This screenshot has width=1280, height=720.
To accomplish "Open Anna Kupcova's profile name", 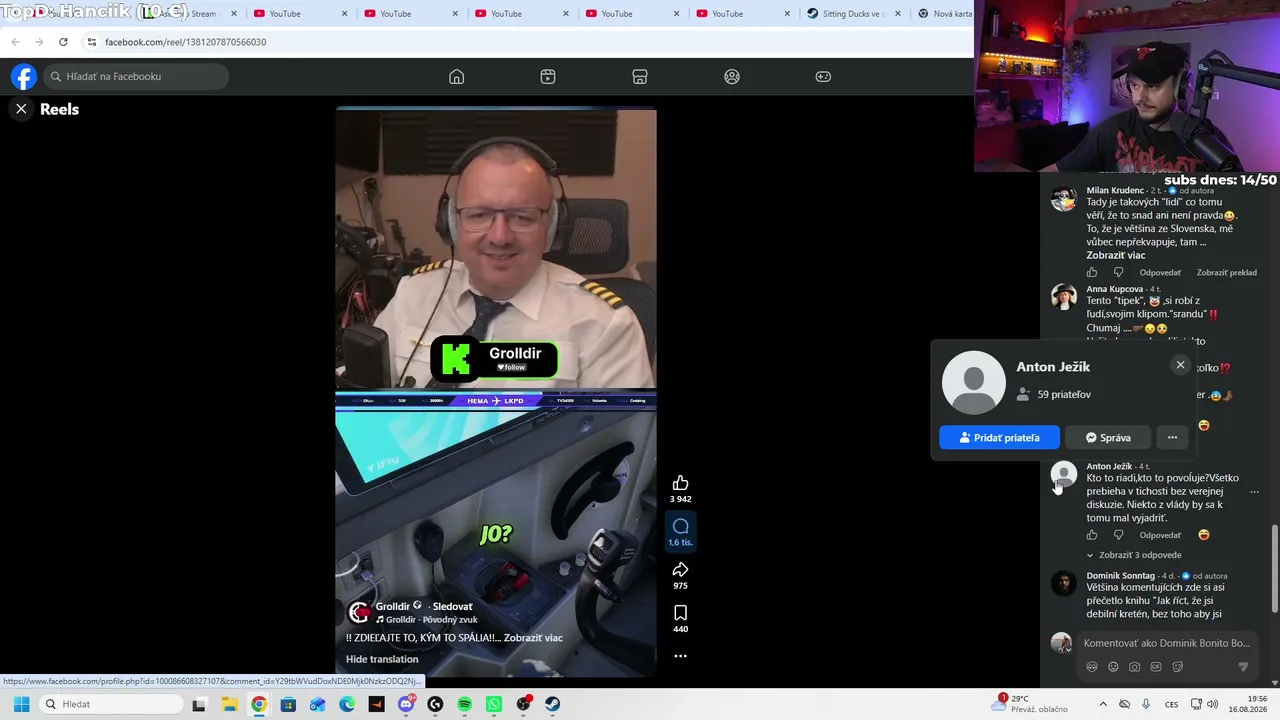I will point(1115,289).
